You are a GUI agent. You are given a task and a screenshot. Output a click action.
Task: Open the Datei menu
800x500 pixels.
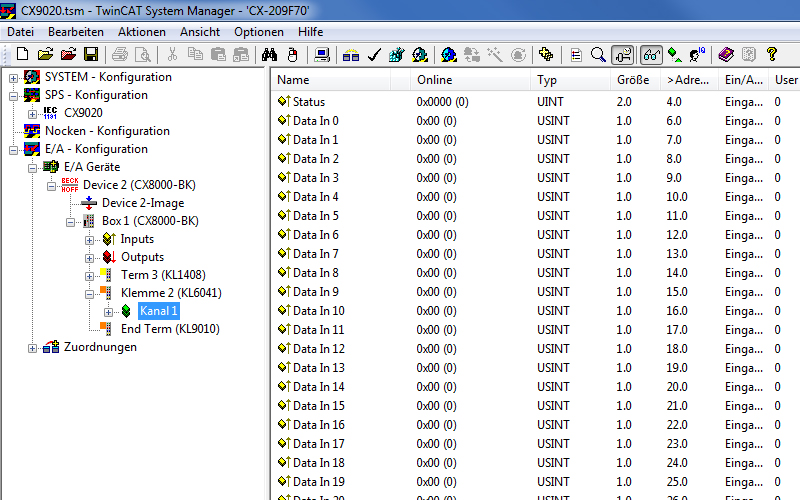(20, 32)
